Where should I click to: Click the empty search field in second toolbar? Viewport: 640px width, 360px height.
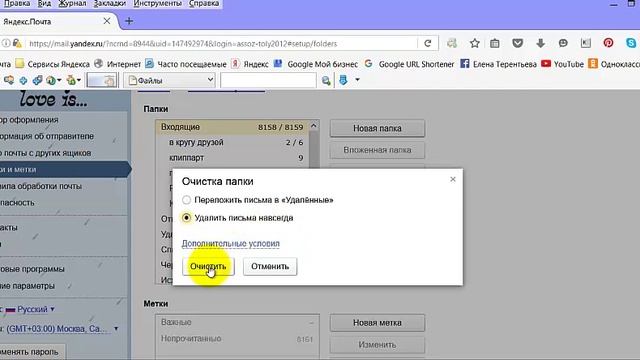tap(268, 80)
